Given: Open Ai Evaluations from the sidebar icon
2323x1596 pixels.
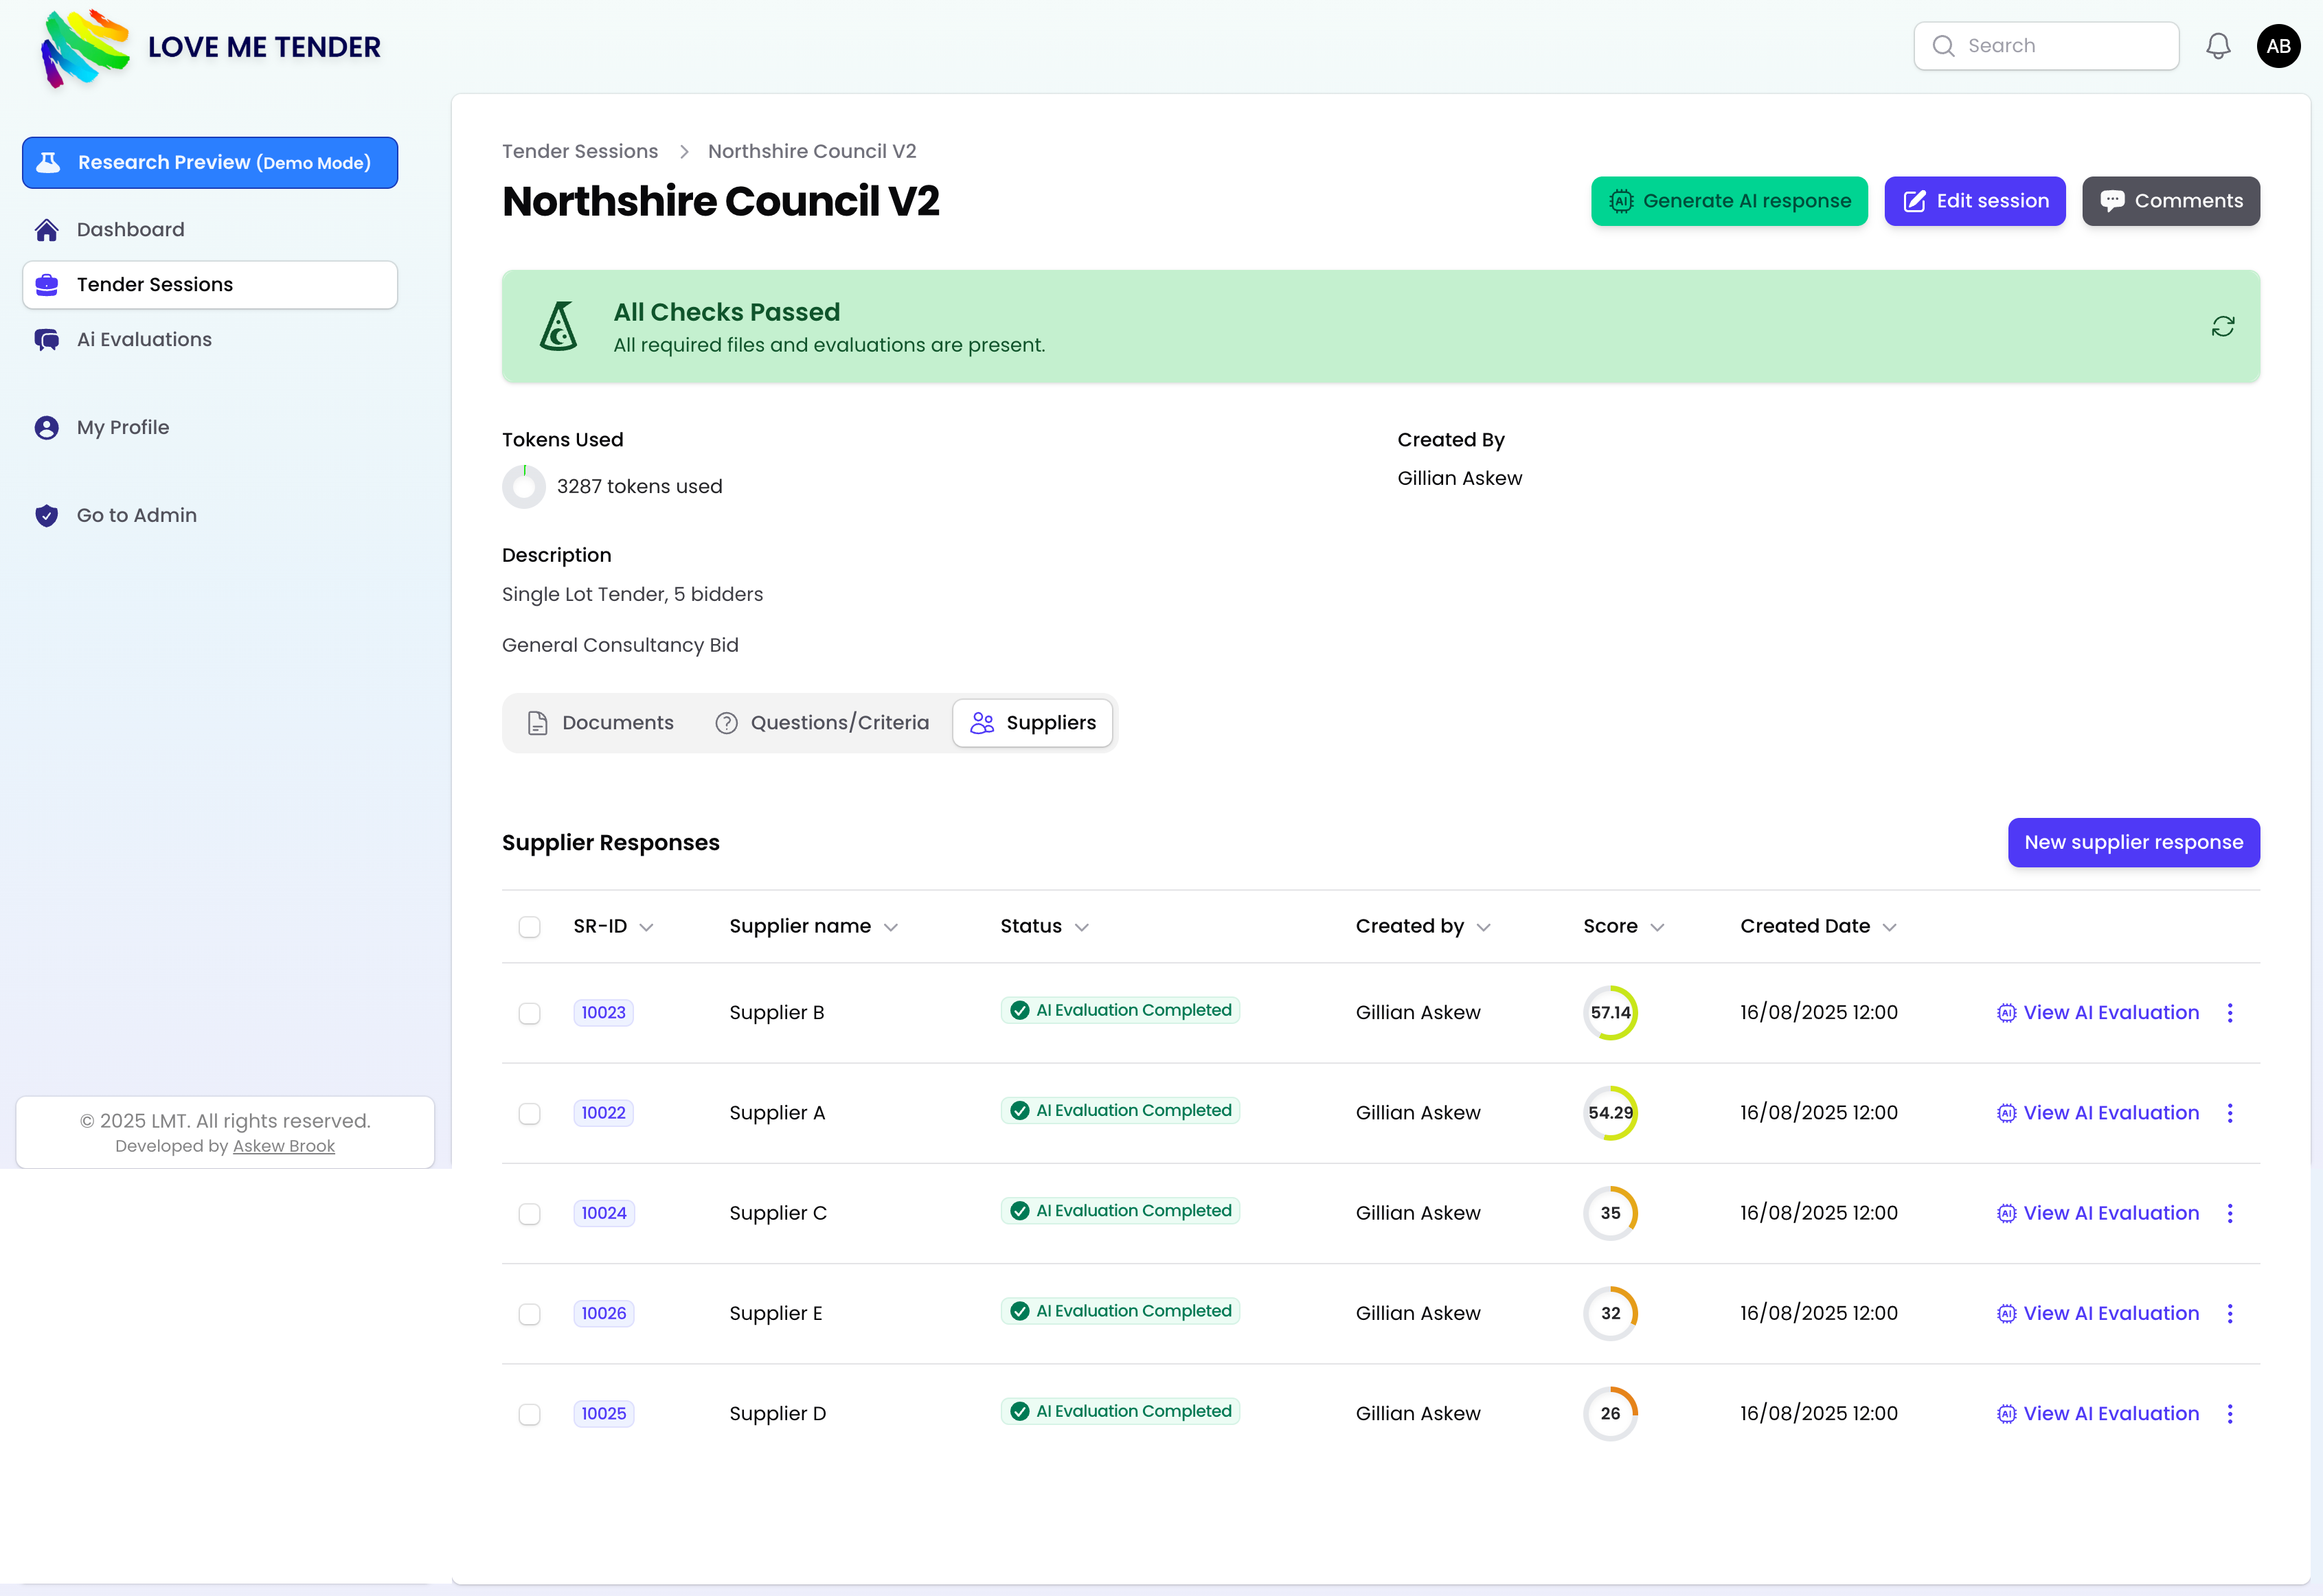Looking at the screenshot, I should [46, 340].
